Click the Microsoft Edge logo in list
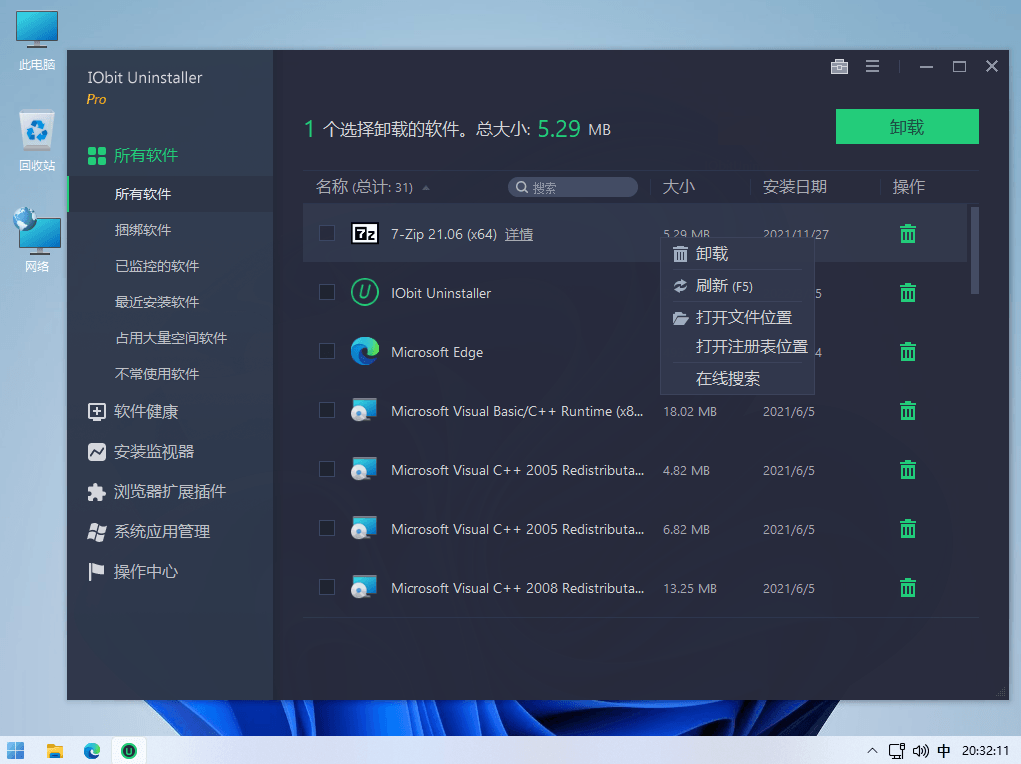The image size is (1021, 764). (365, 351)
